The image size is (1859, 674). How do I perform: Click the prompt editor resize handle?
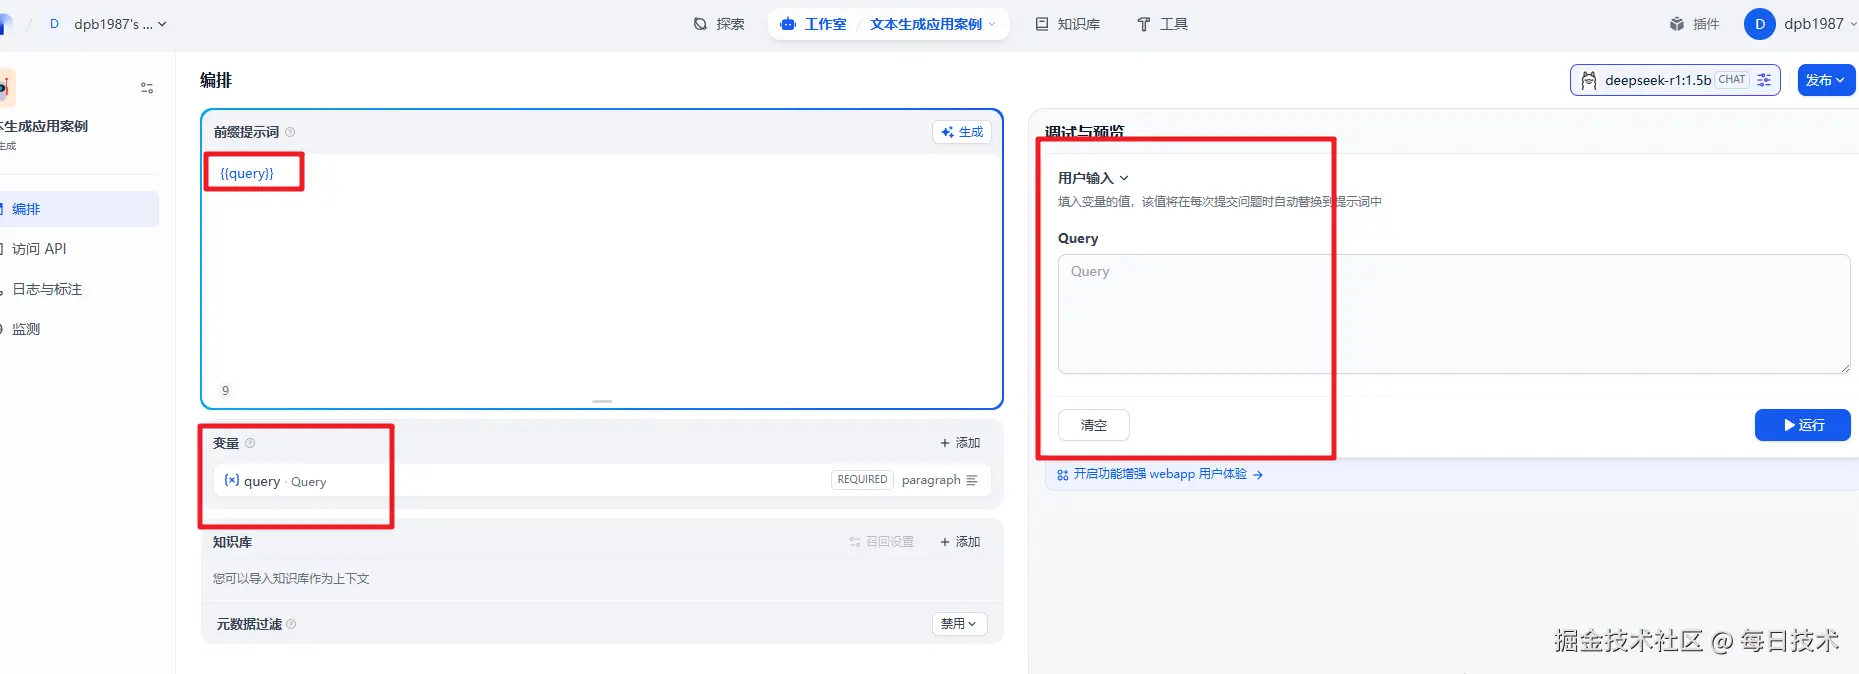[602, 401]
